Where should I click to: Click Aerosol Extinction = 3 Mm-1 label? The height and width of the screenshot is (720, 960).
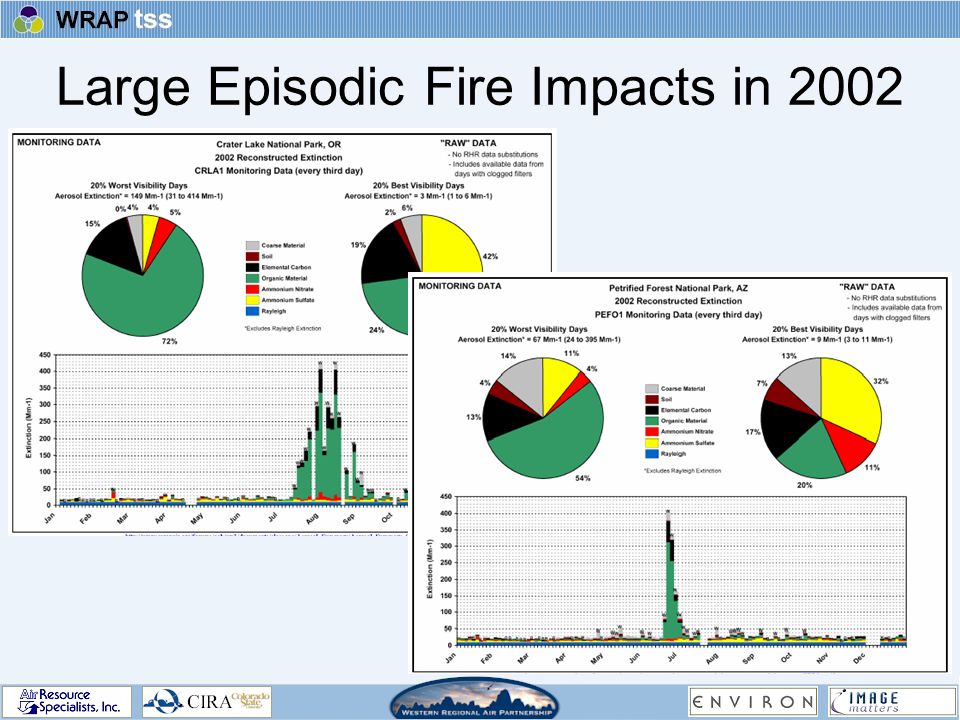[418, 196]
